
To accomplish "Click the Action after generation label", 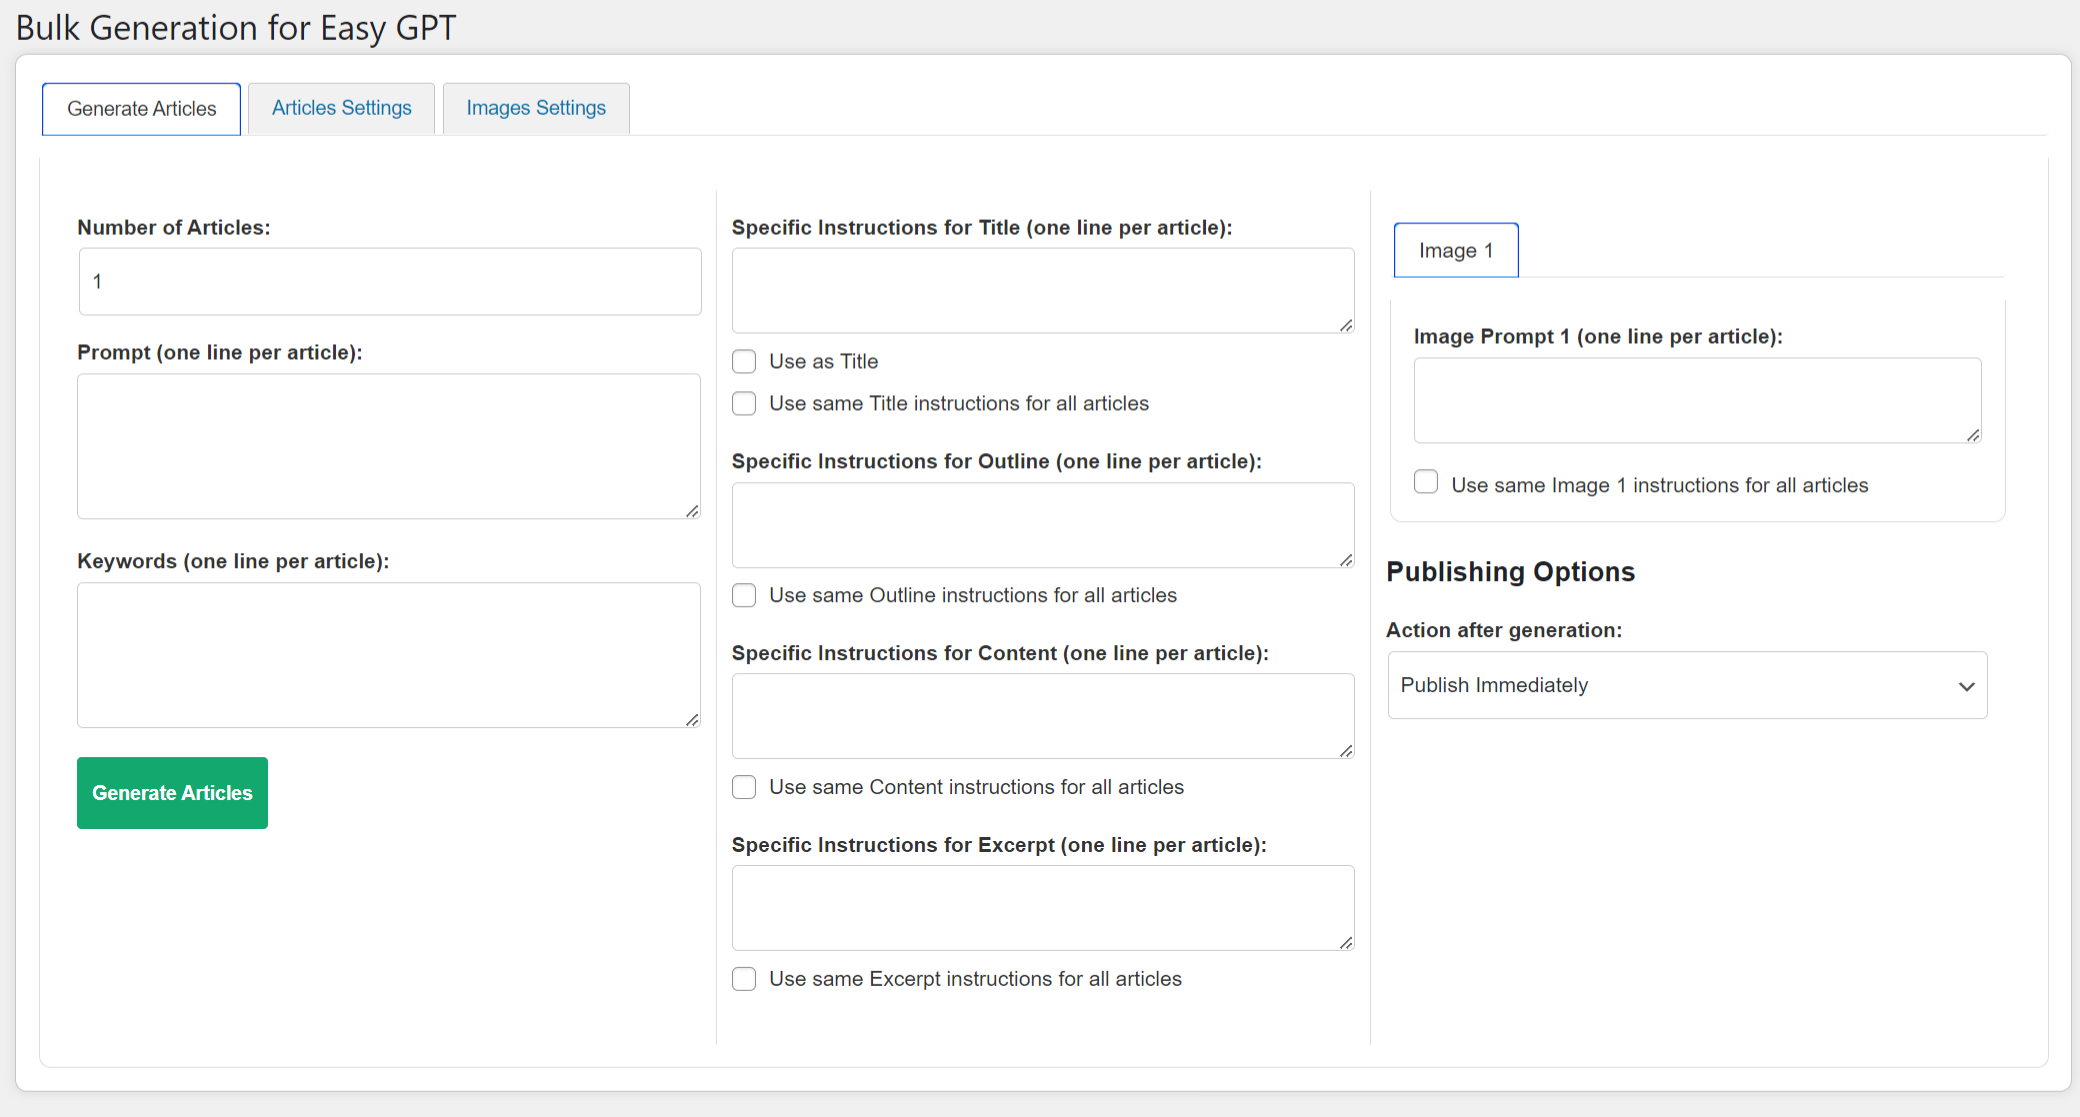I will pyautogui.click(x=1504, y=630).
